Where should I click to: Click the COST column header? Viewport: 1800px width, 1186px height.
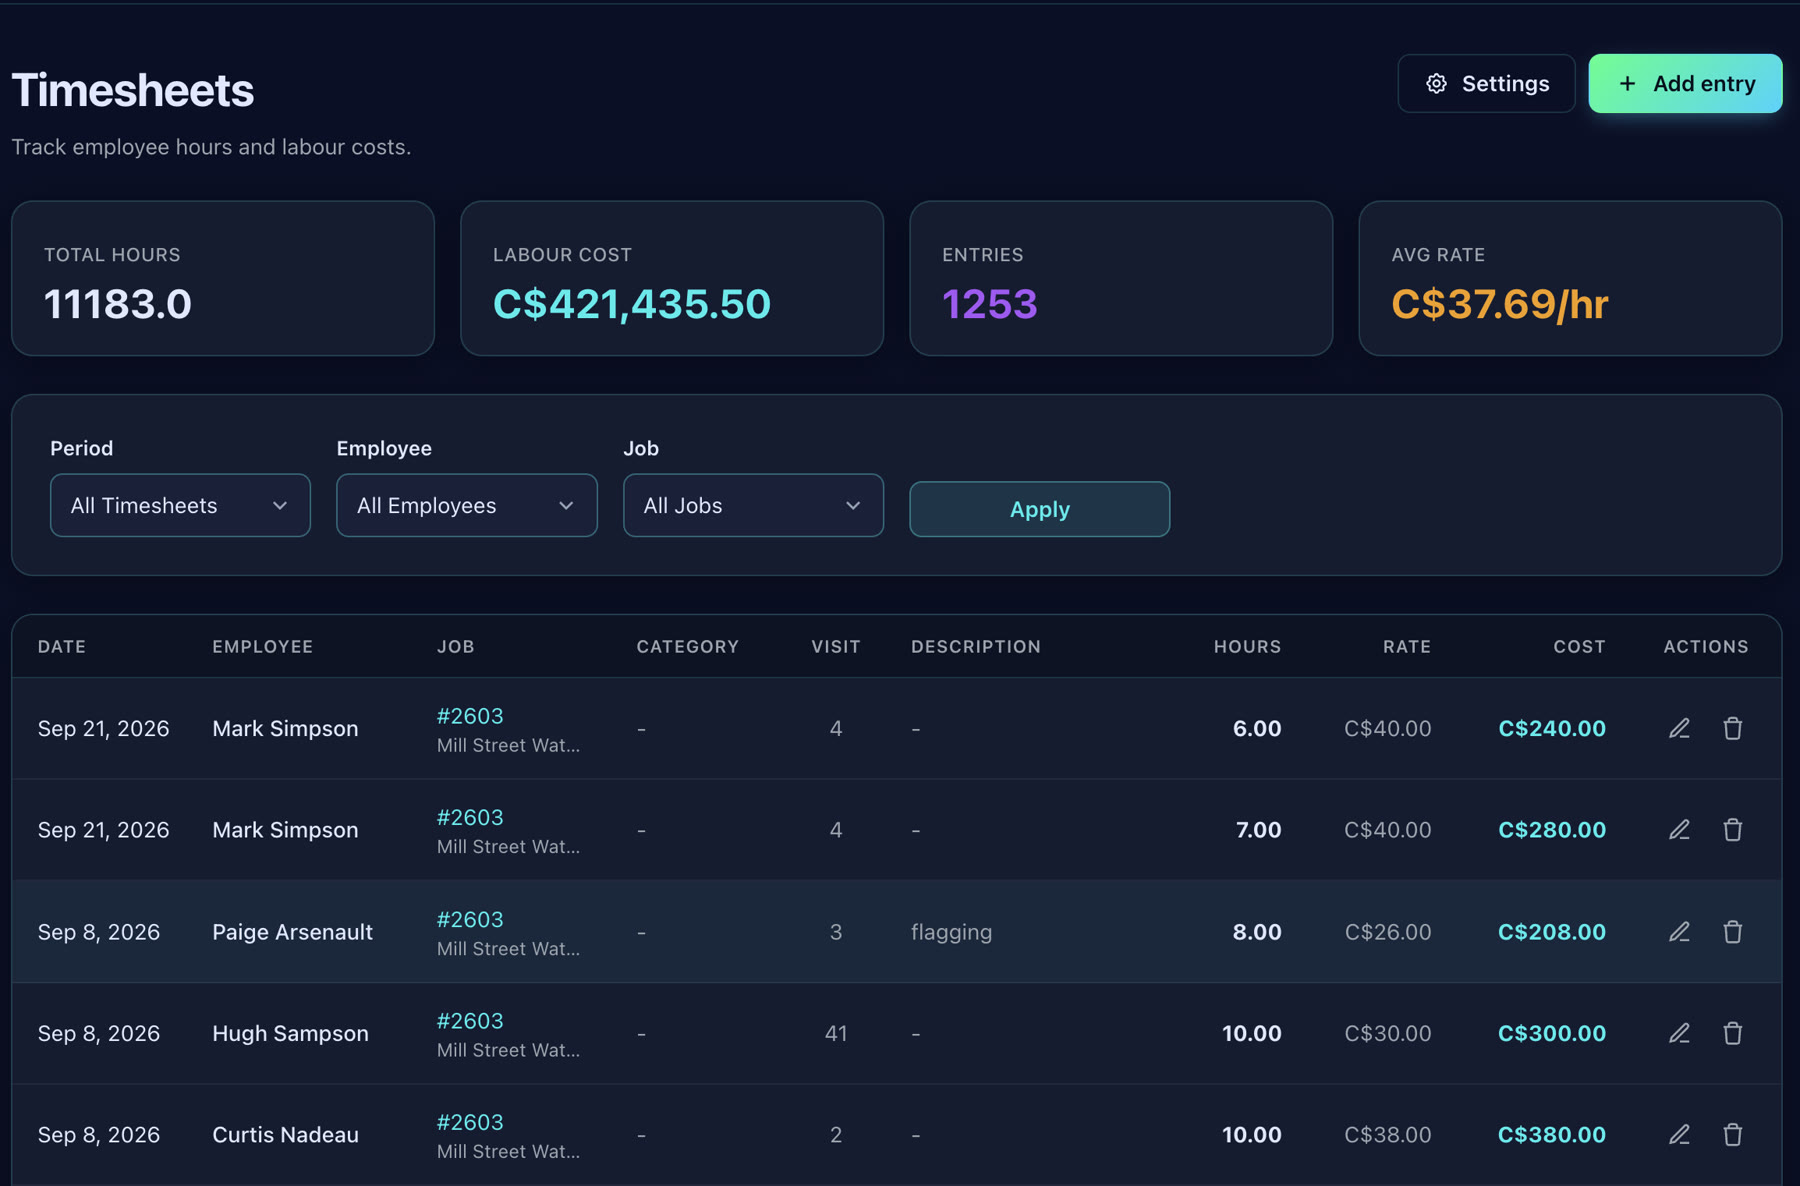(x=1579, y=647)
